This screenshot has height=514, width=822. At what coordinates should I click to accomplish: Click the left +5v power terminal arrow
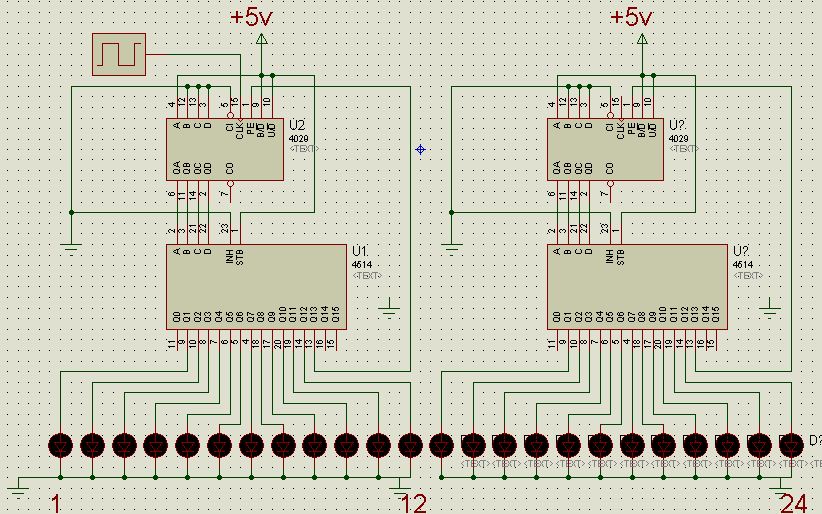262,39
